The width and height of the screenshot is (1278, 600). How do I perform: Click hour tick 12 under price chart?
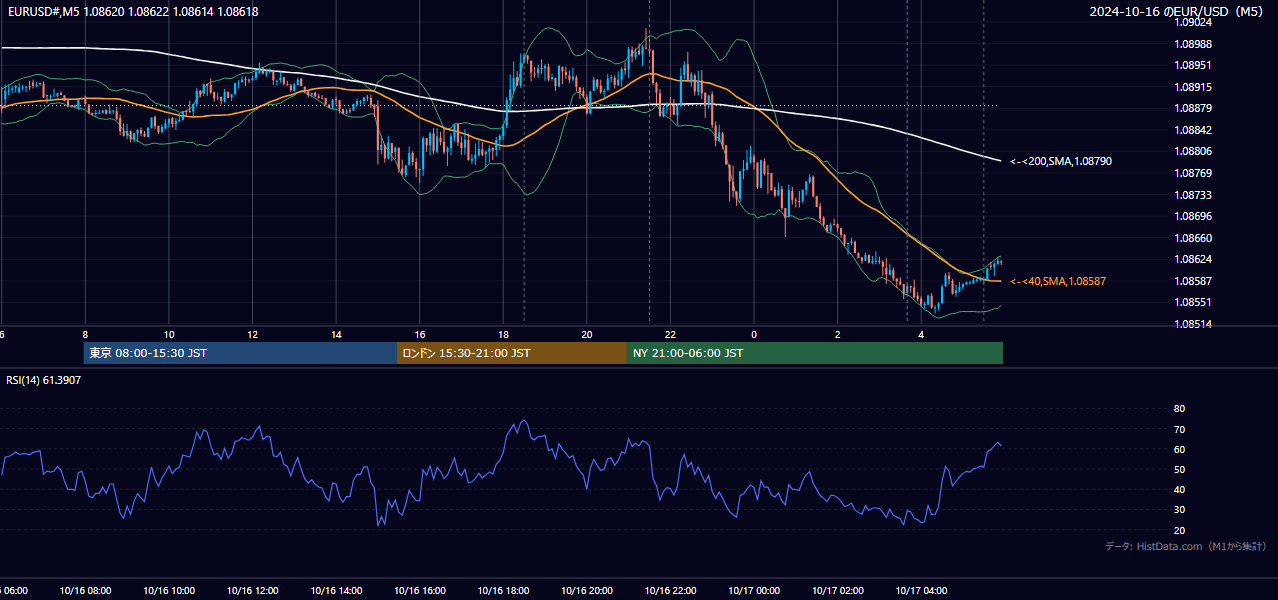pos(252,335)
